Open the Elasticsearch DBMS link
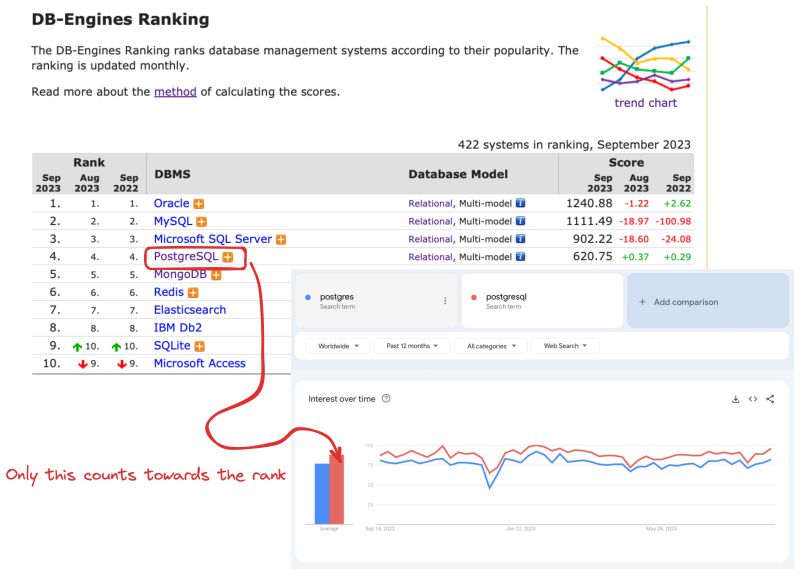Image resolution: width=800 pixels, height=575 pixels. pos(190,310)
